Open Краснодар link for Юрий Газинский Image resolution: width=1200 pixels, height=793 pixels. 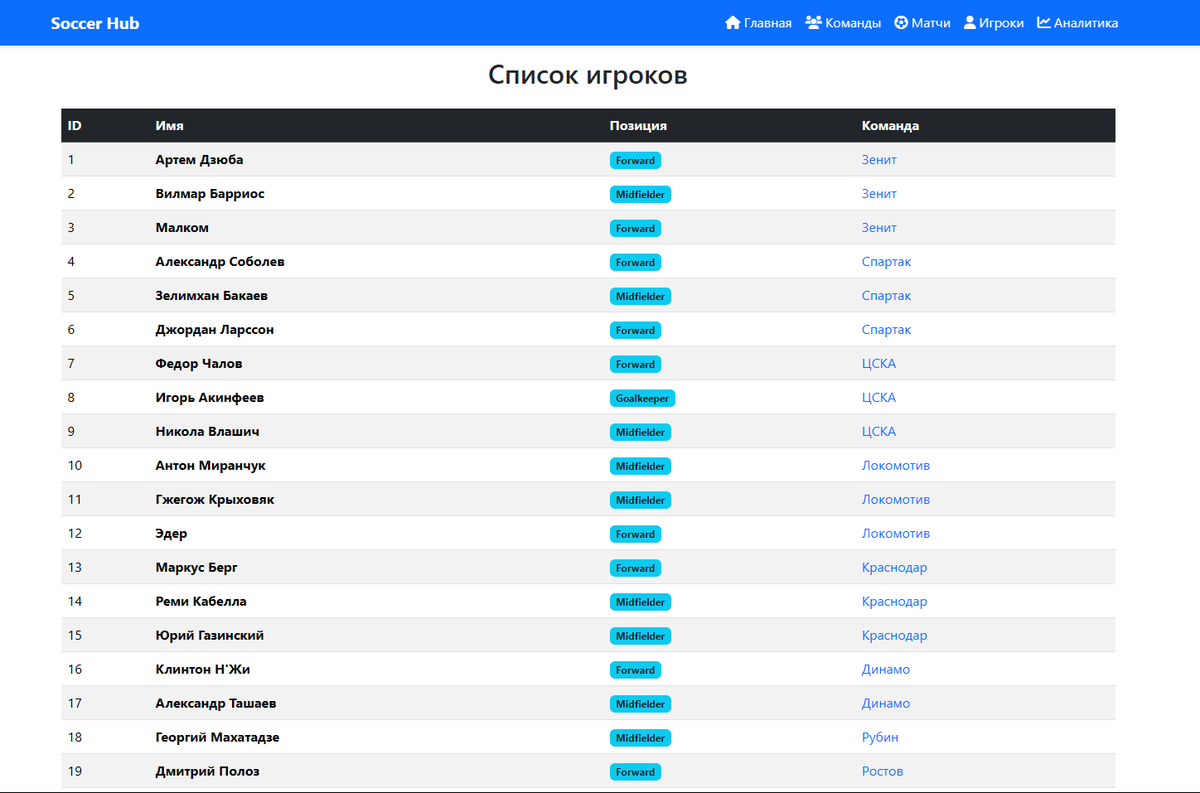pos(895,636)
